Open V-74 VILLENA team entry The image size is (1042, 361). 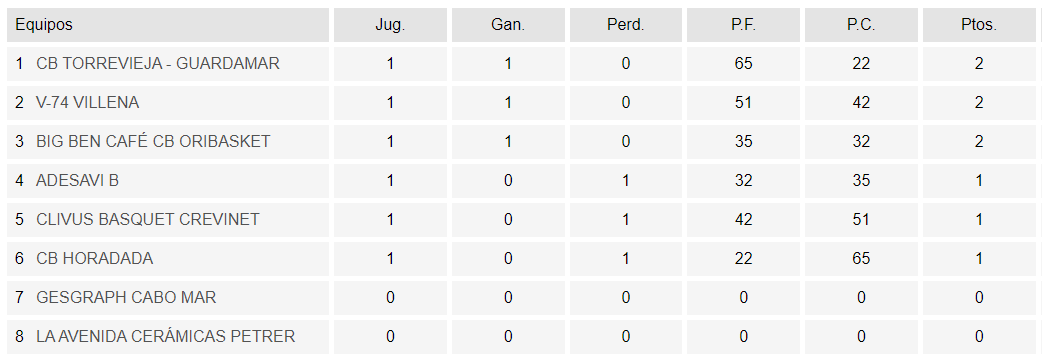click(x=88, y=102)
